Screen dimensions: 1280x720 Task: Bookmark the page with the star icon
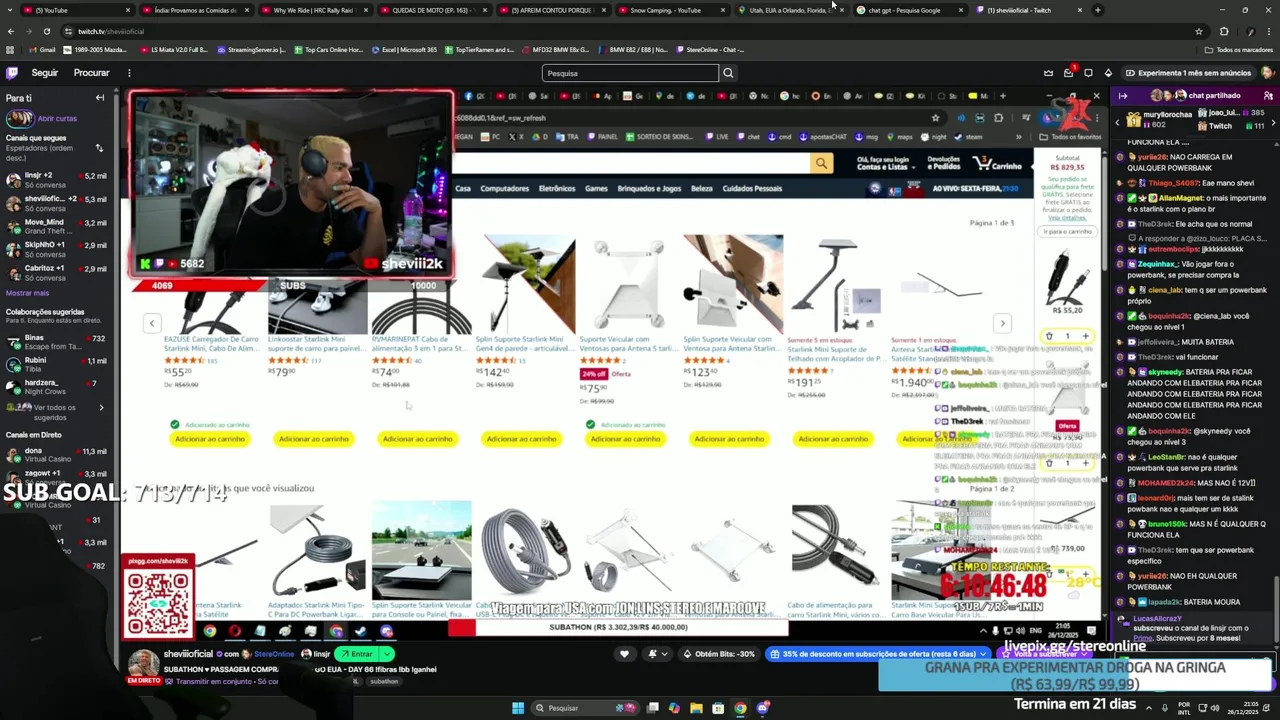coord(1198,31)
